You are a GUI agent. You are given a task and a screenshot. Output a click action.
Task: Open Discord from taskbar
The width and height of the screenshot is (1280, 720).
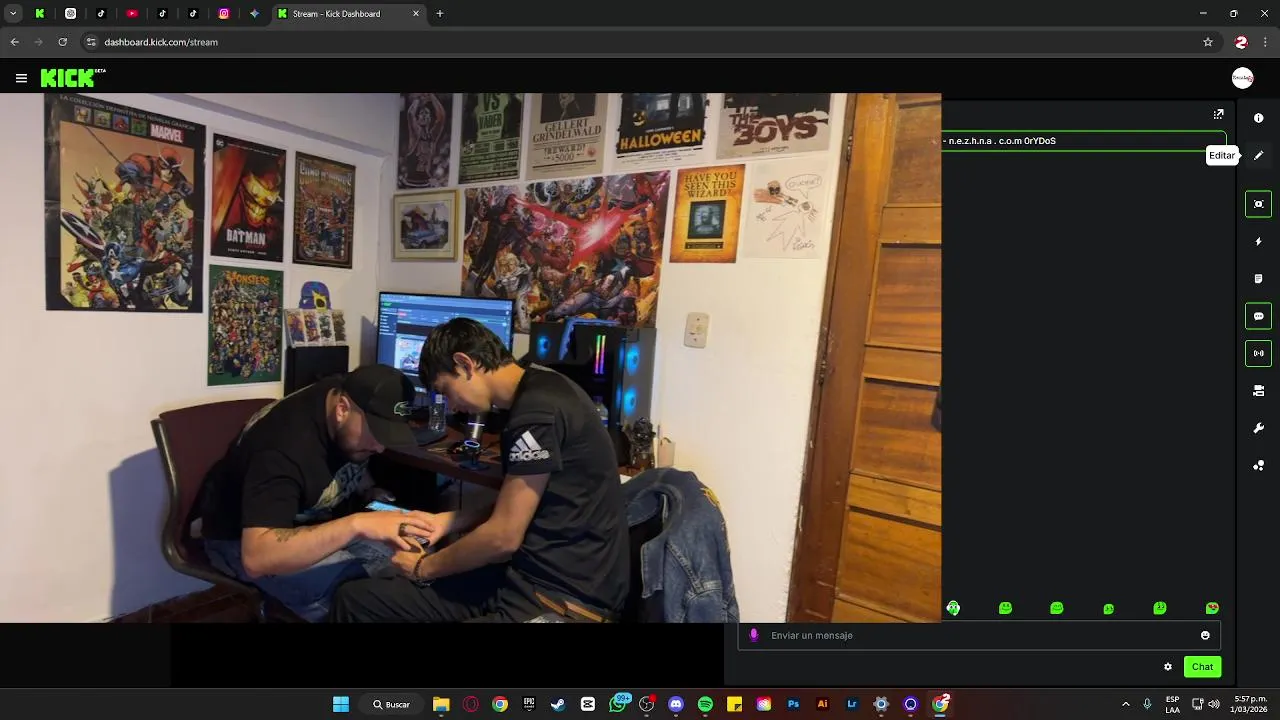[x=676, y=704]
